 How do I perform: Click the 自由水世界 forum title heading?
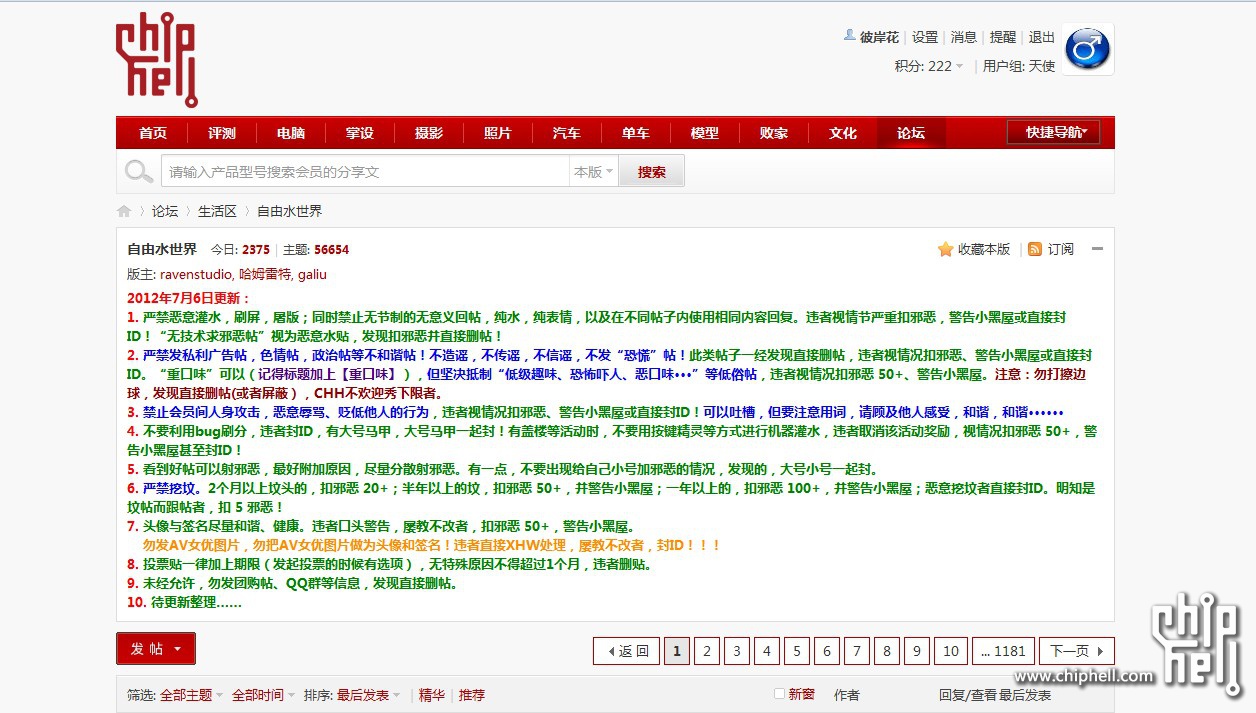click(x=162, y=249)
